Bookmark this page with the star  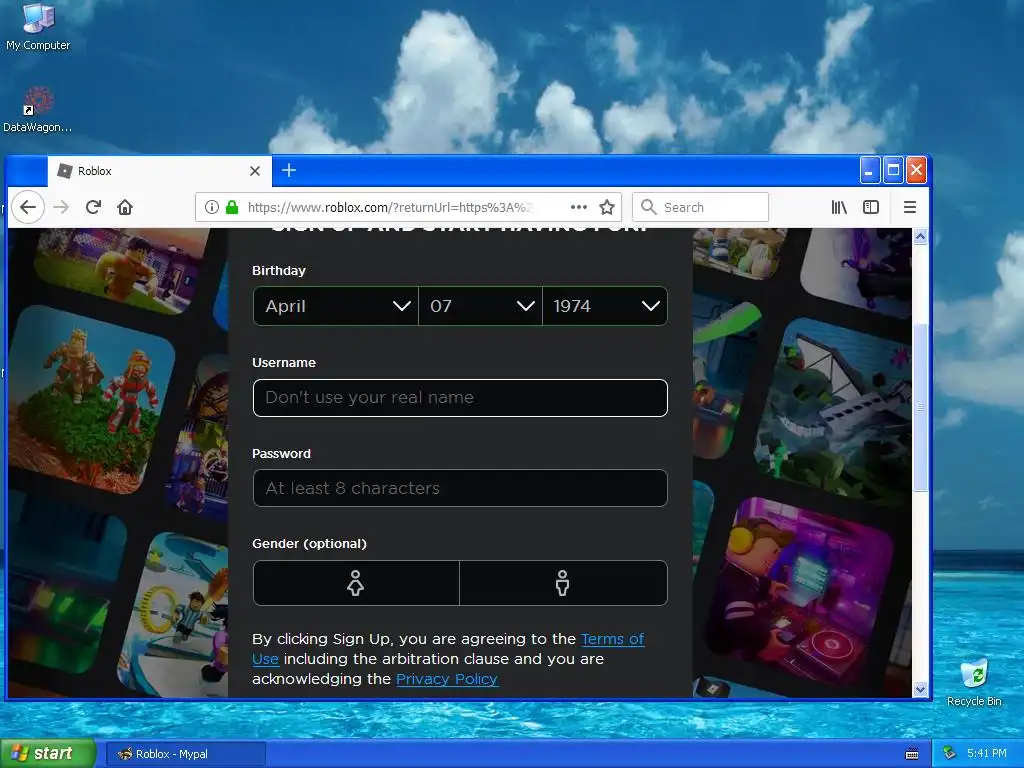pyautogui.click(x=607, y=207)
